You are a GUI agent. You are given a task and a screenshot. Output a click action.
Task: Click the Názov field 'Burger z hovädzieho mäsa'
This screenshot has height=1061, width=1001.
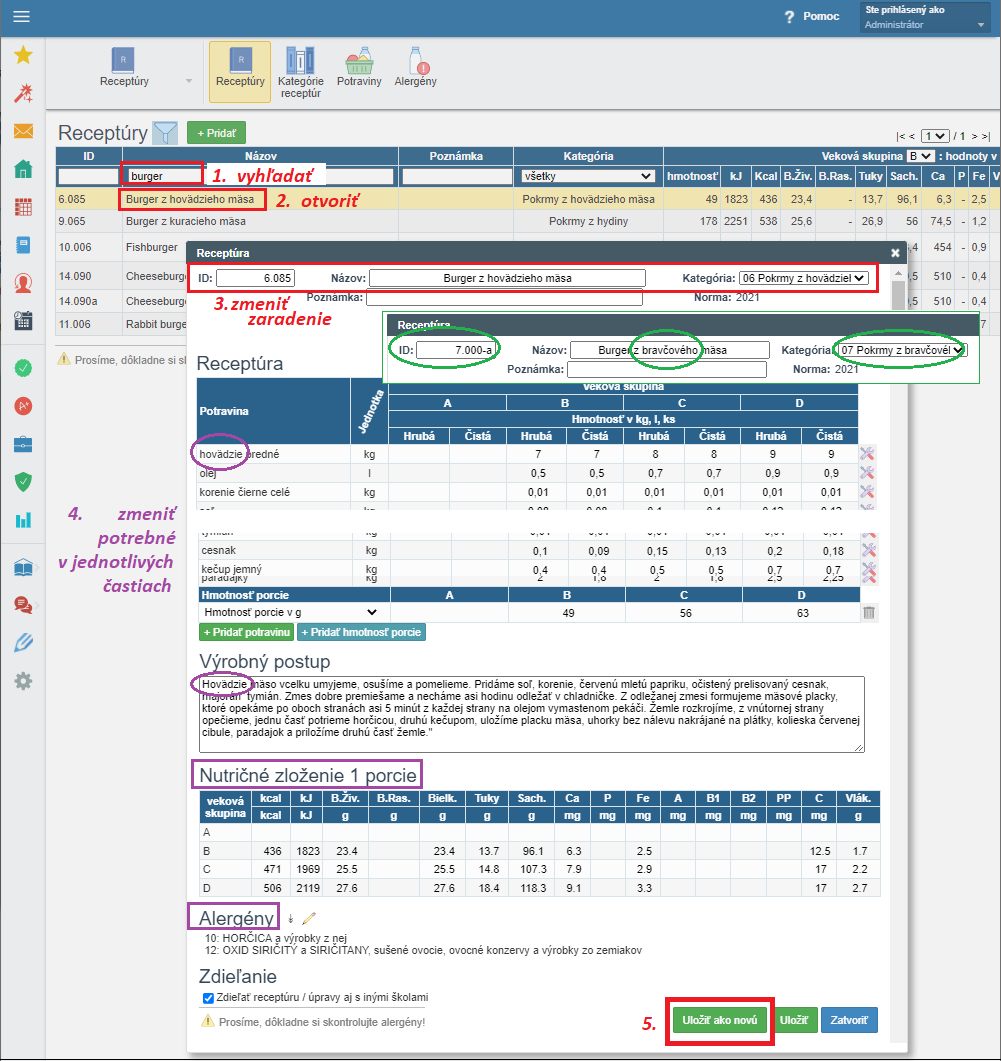[x=507, y=278]
